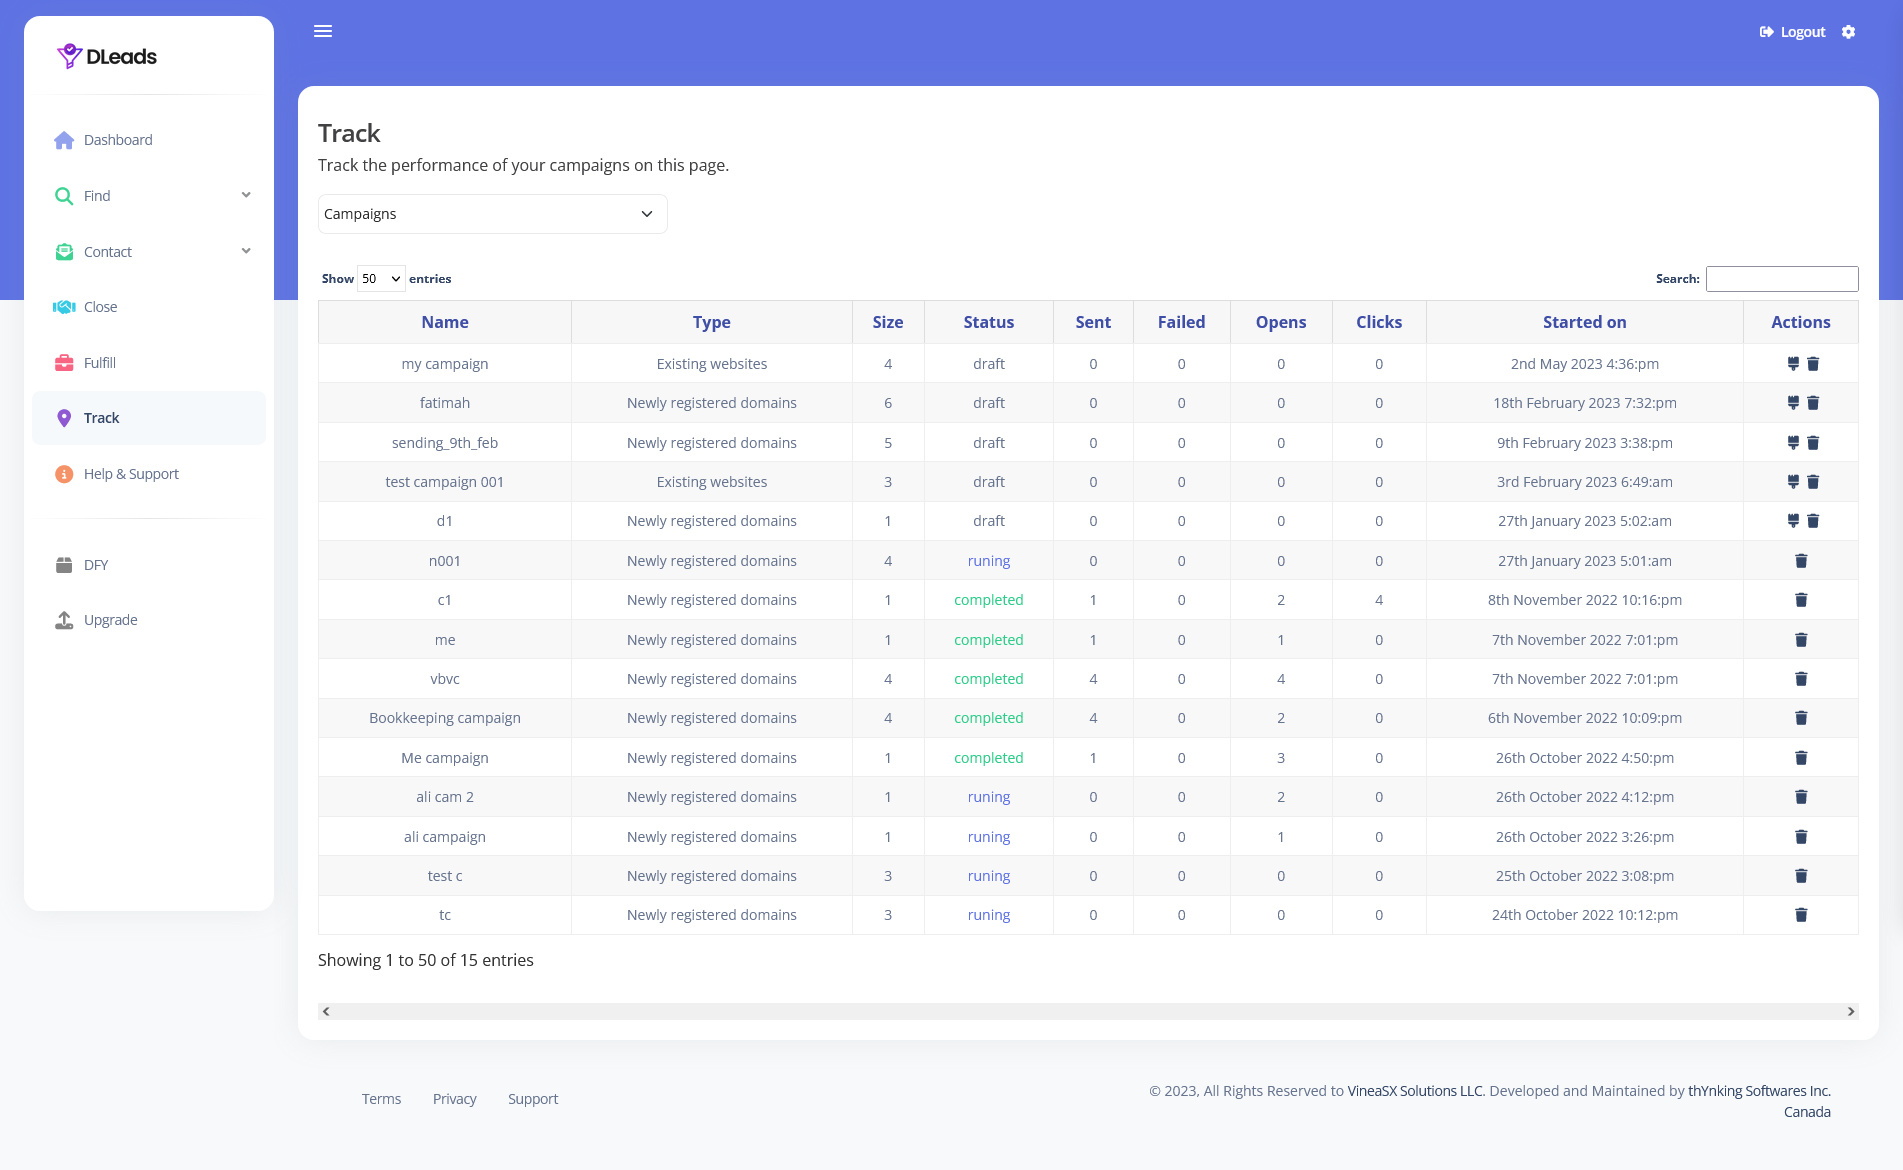Open the Privacy footer link
The height and width of the screenshot is (1170, 1903).
pos(454,1099)
